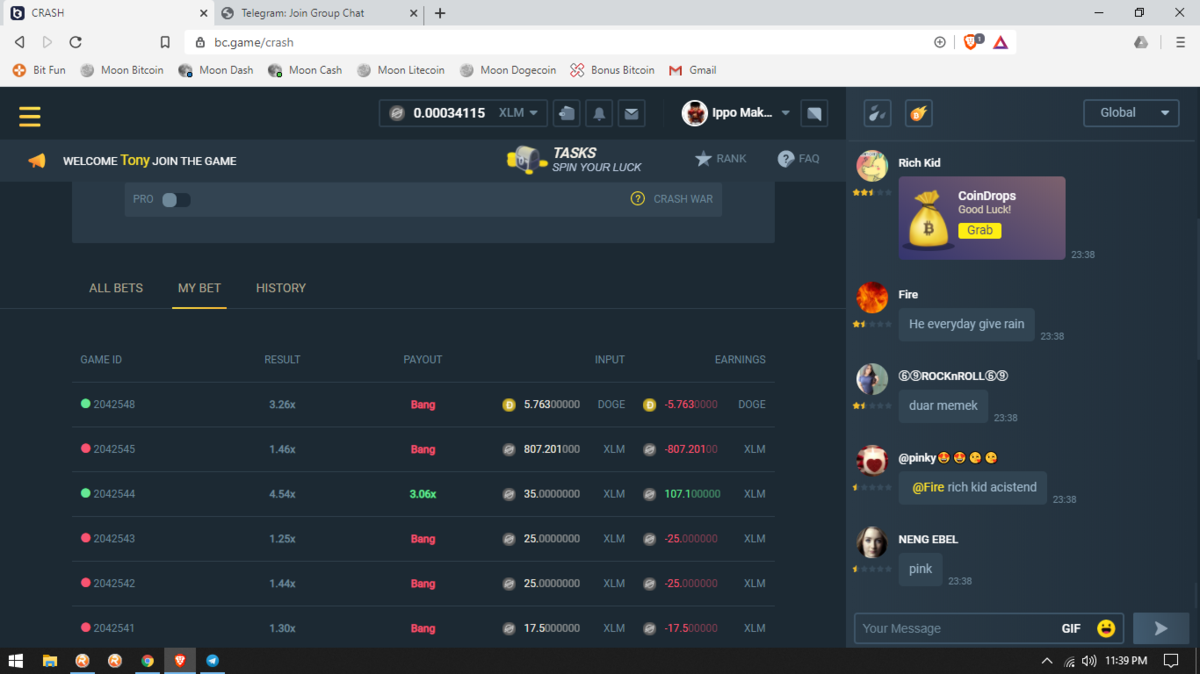The image size is (1200, 674).
Task: Click the Crash War help question icon
Action: pyautogui.click(x=637, y=199)
